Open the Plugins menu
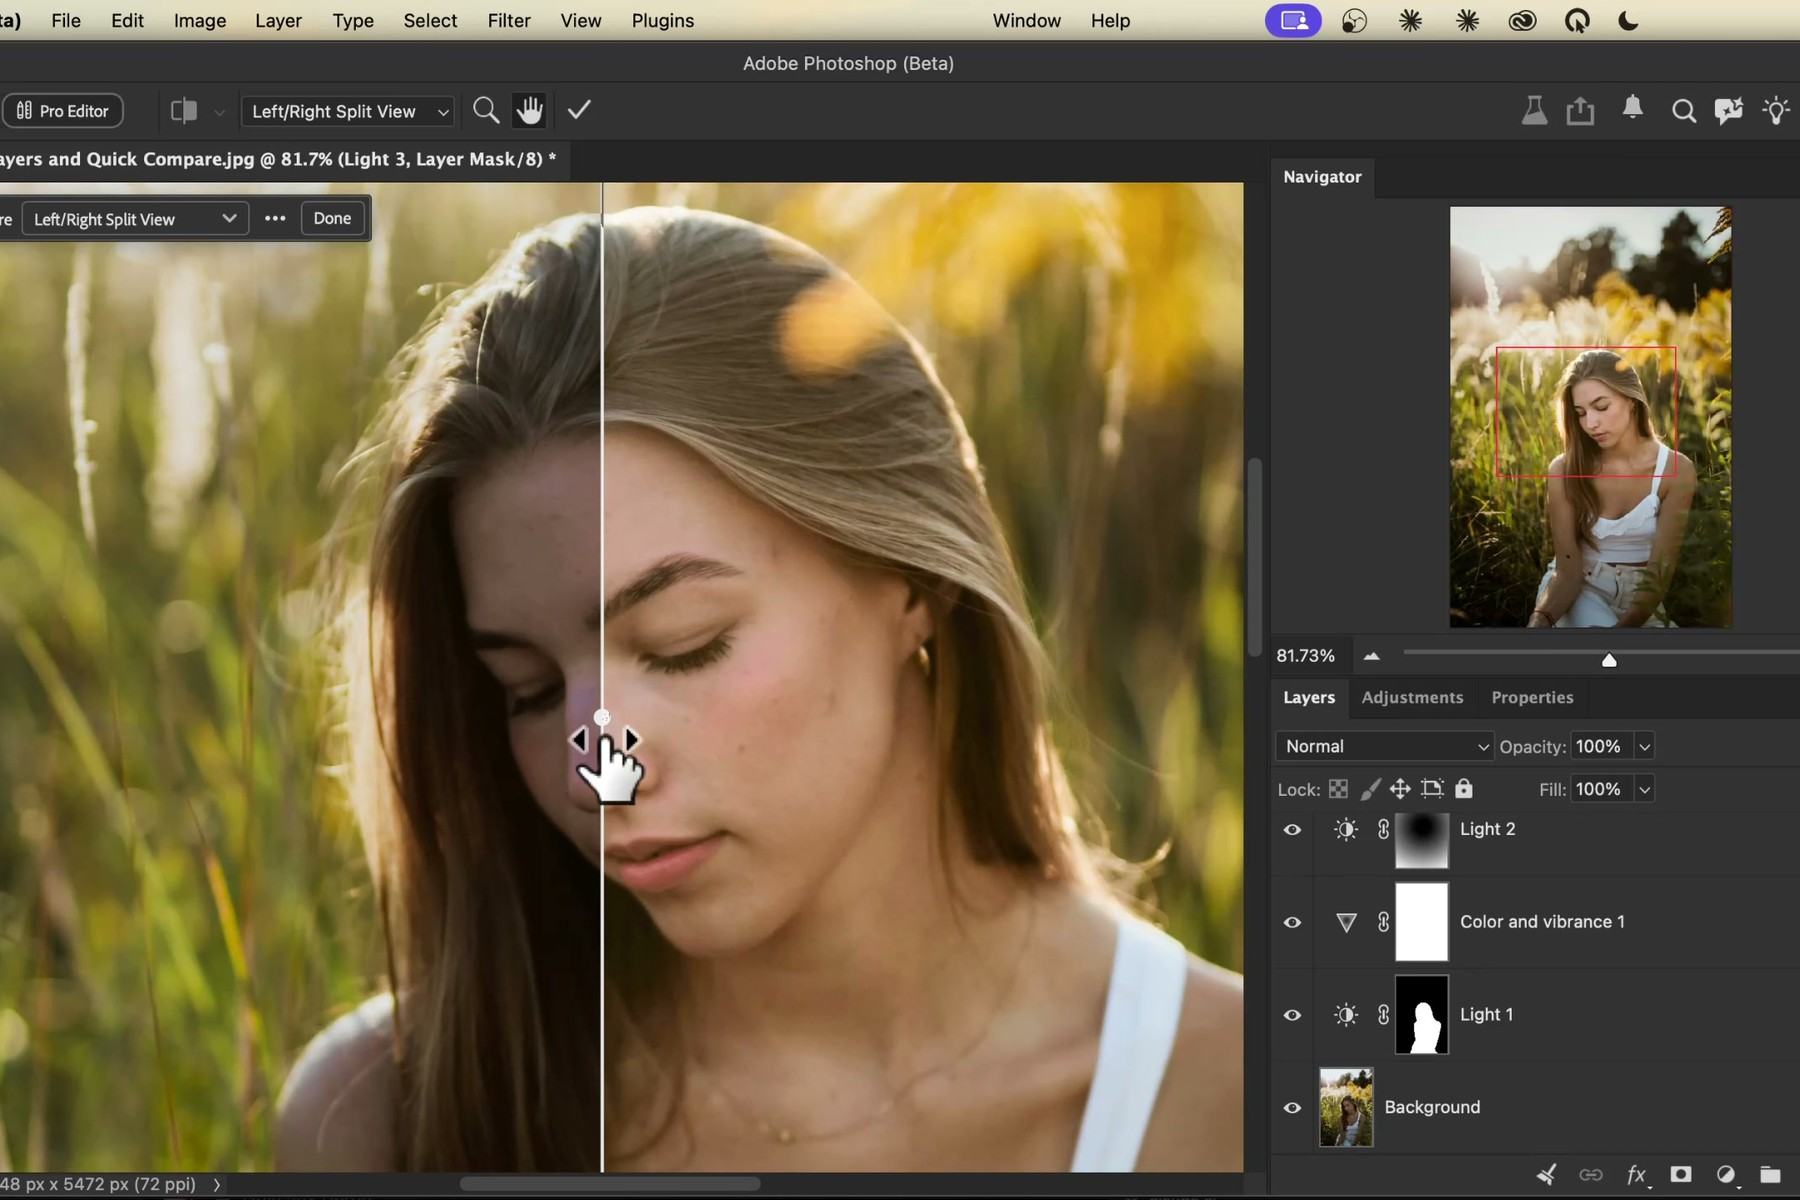Image resolution: width=1800 pixels, height=1200 pixels. [x=663, y=20]
